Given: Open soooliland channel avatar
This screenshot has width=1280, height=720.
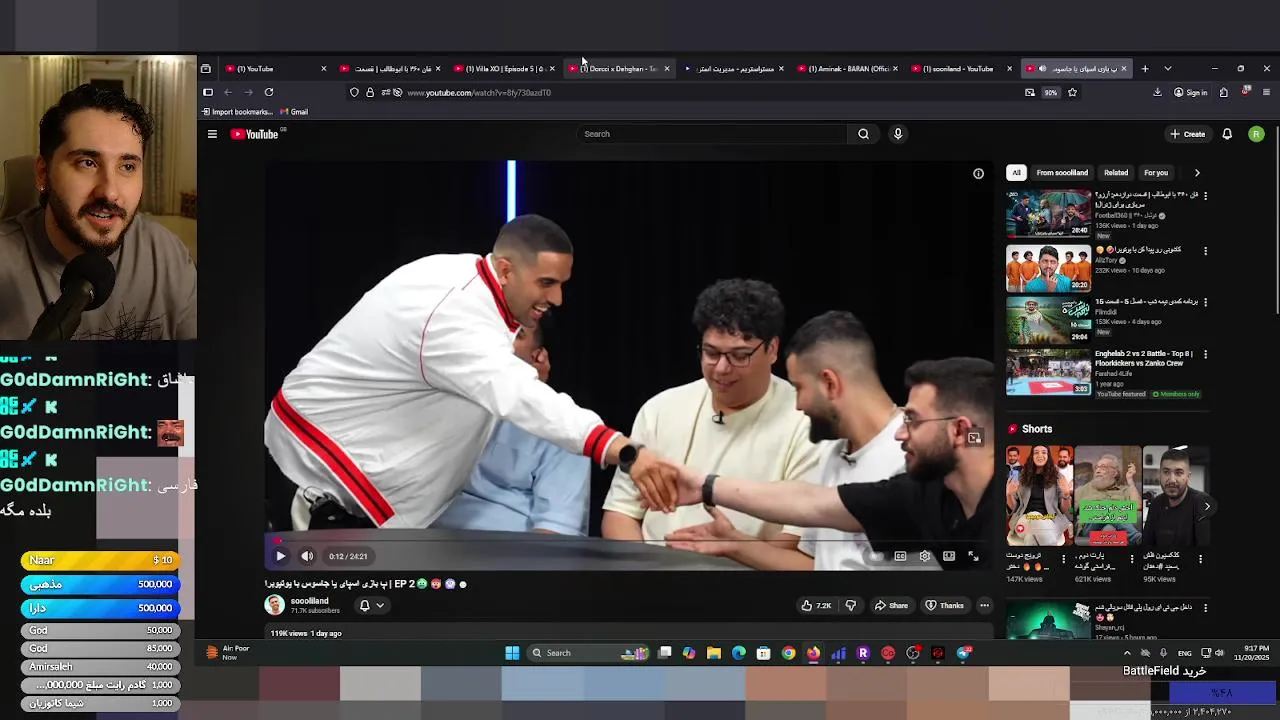Looking at the screenshot, I should click(274, 605).
